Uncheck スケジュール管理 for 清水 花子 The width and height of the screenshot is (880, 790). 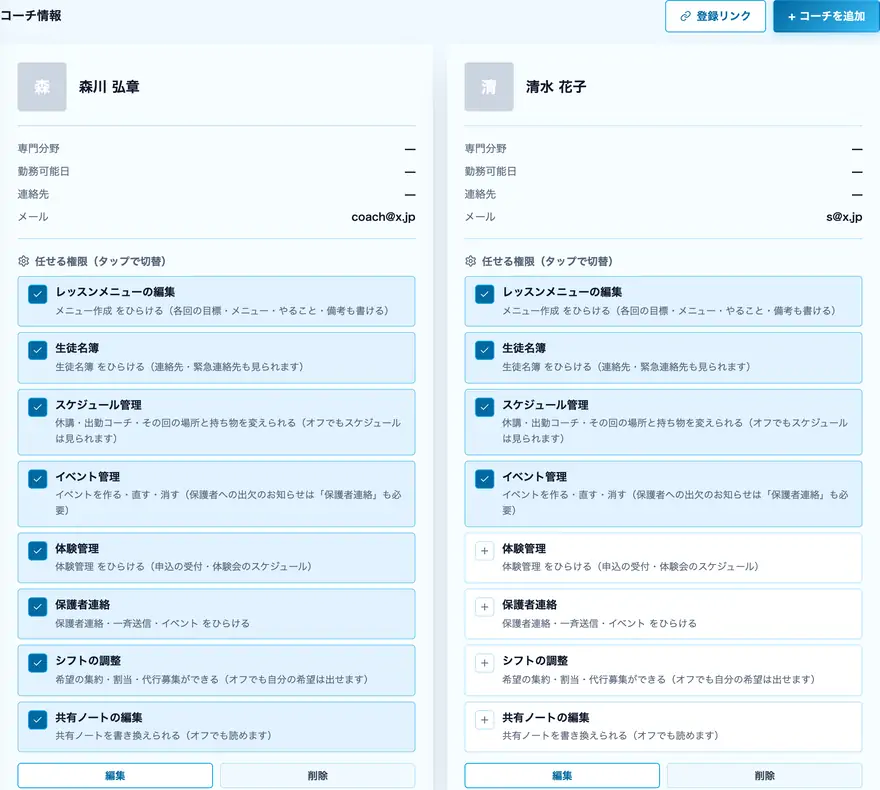click(484, 407)
